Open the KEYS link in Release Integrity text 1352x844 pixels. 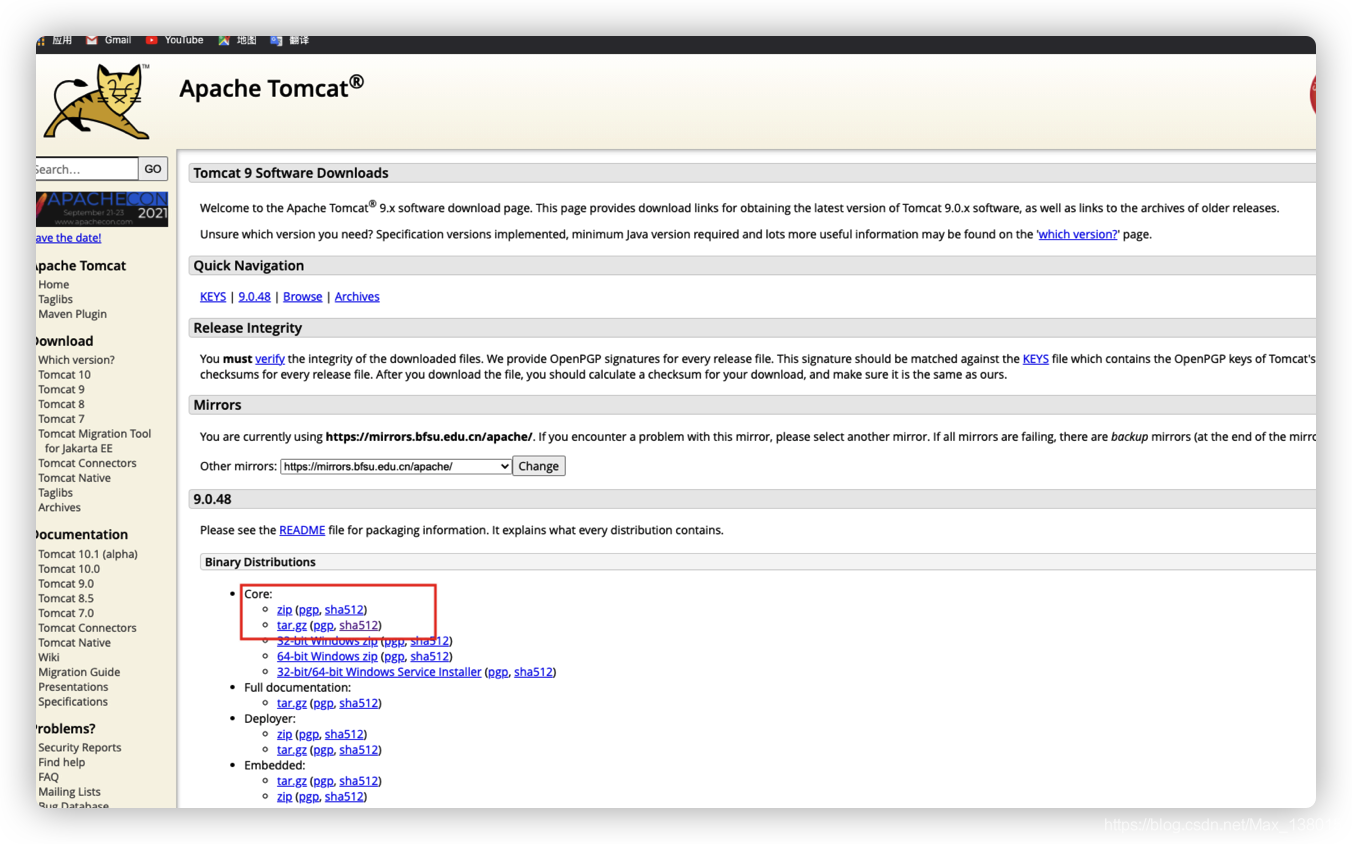tap(1035, 359)
